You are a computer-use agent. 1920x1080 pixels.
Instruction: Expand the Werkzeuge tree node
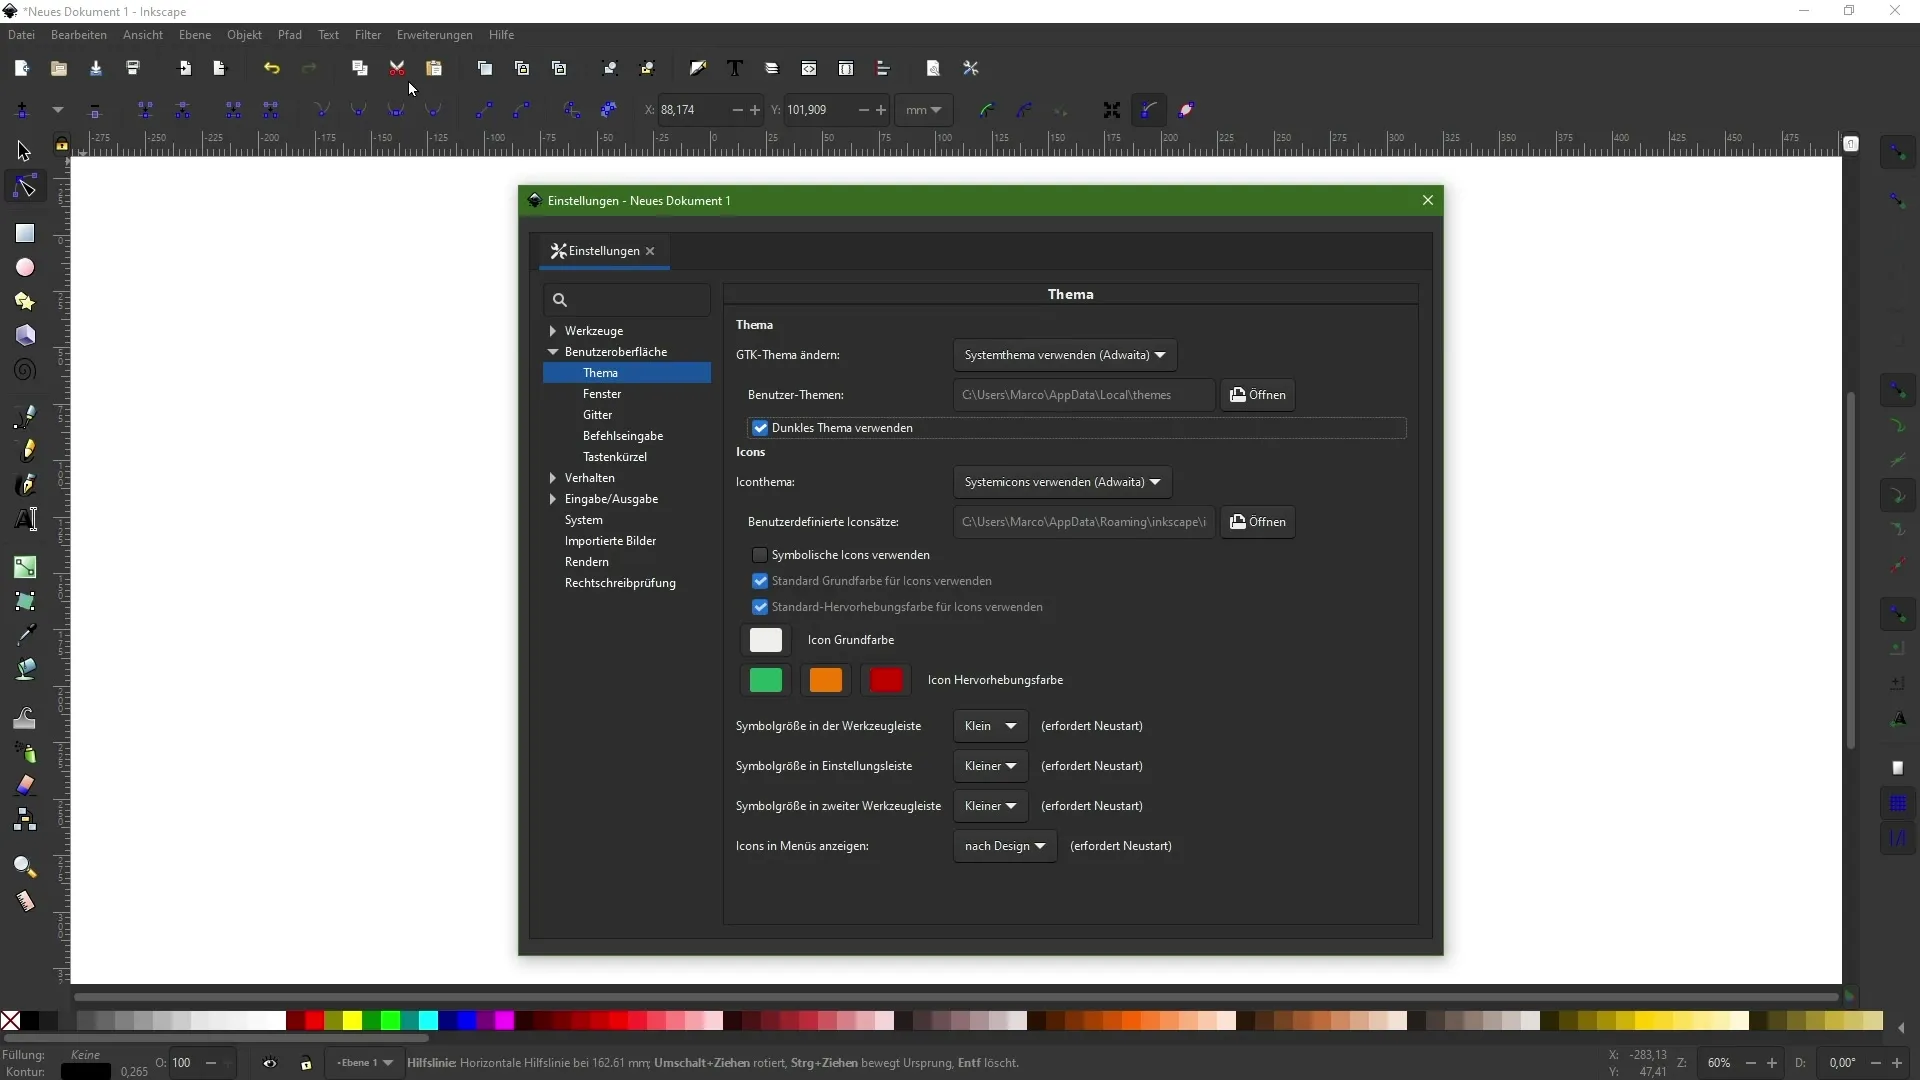point(553,331)
